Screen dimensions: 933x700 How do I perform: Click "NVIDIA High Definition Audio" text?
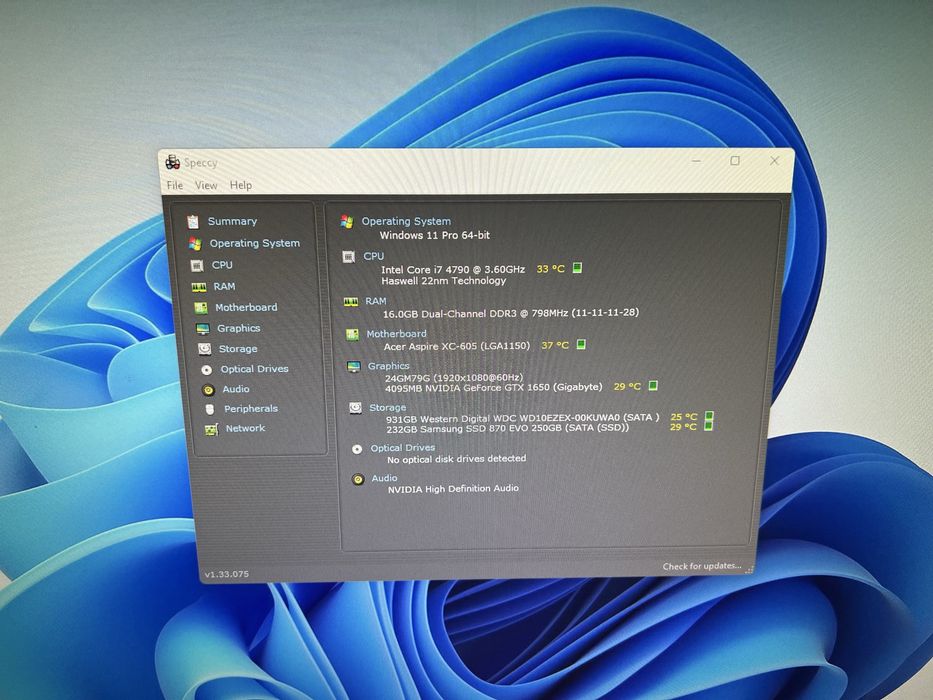click(x=453, y=489)
